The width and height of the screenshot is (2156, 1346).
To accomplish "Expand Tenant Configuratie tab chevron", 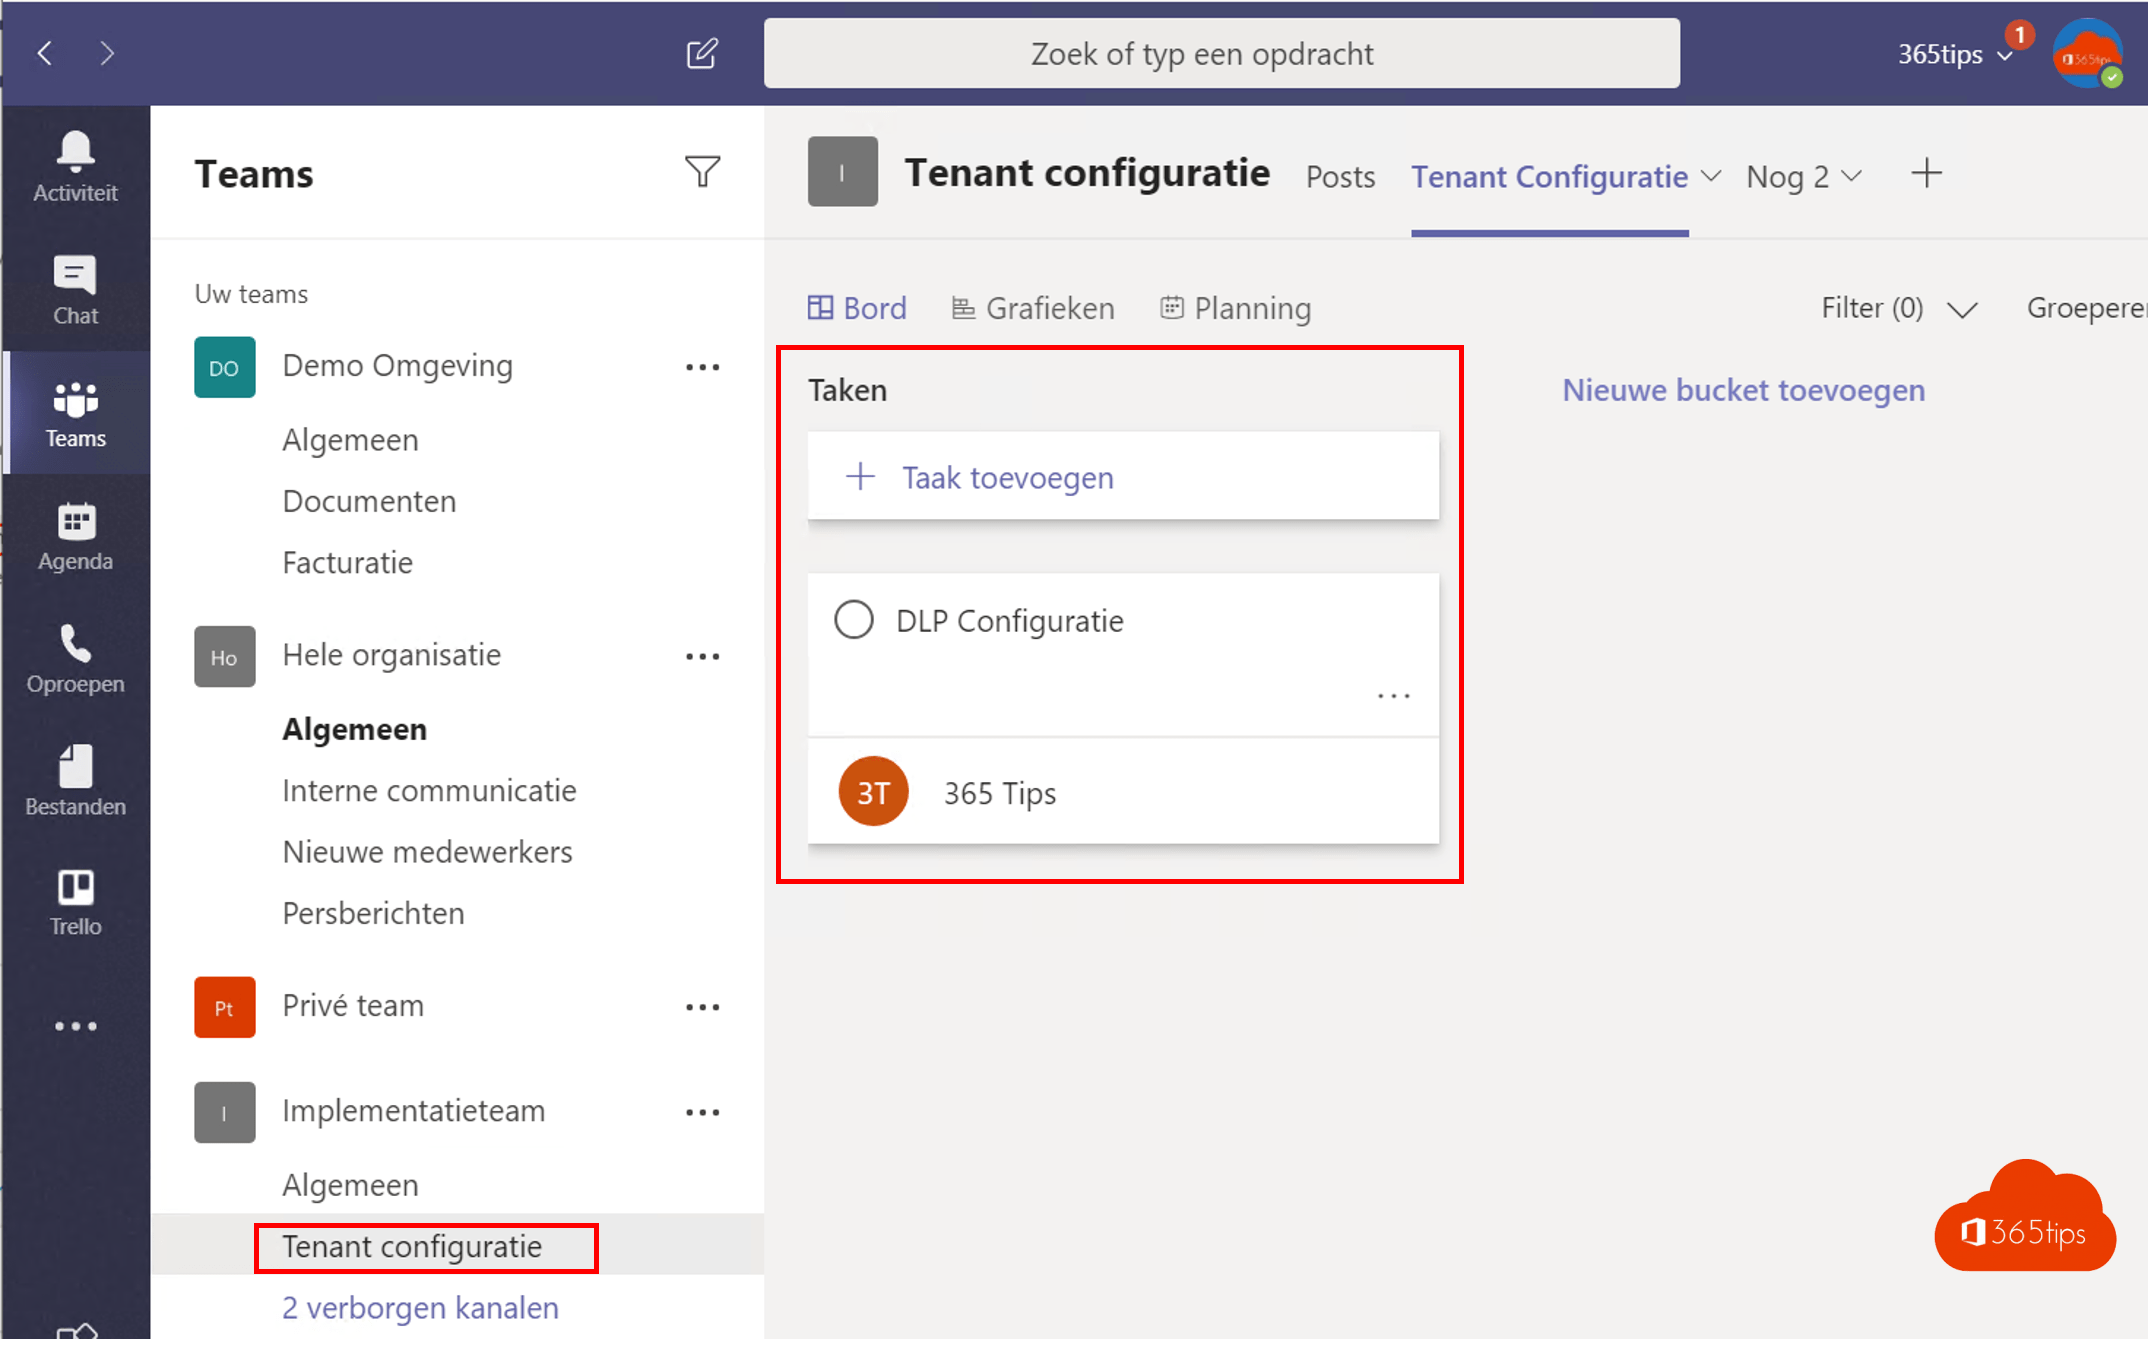I will (1711, 176).
